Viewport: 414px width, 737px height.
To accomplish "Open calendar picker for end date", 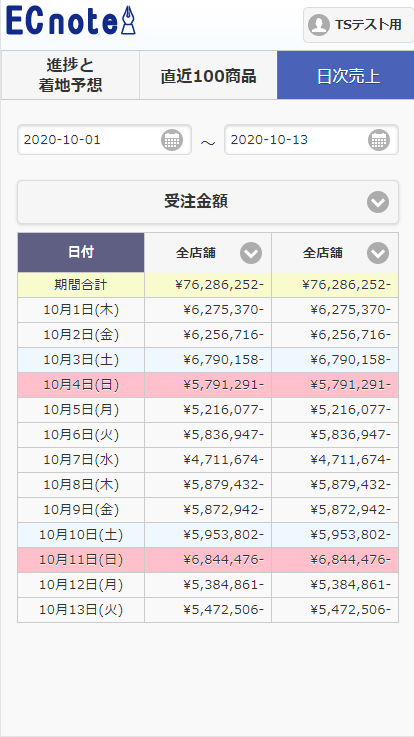I will [x=379, y=140].
